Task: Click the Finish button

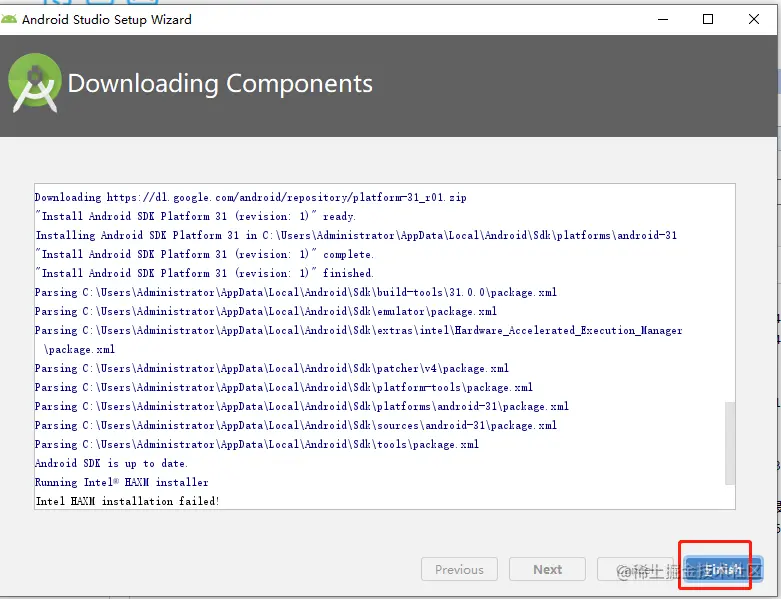Action: point(724,569)
